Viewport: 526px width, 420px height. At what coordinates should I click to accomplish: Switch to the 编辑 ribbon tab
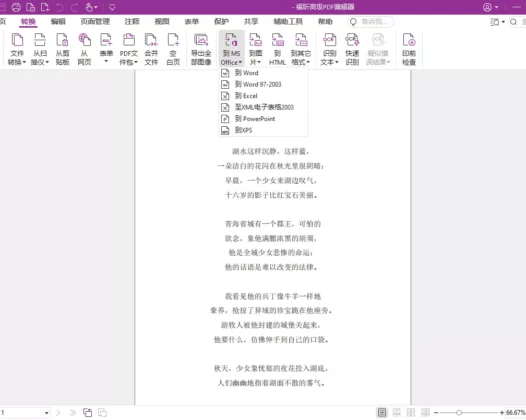58,22
